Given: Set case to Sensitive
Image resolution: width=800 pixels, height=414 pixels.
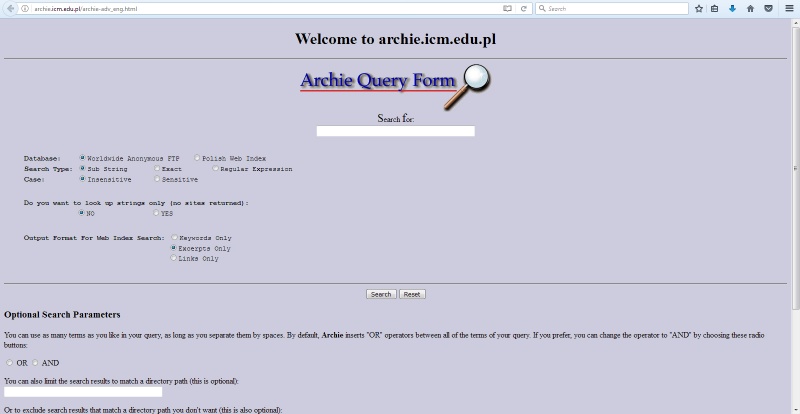Looking at the screenshot, I should click(x=157, y=179).
